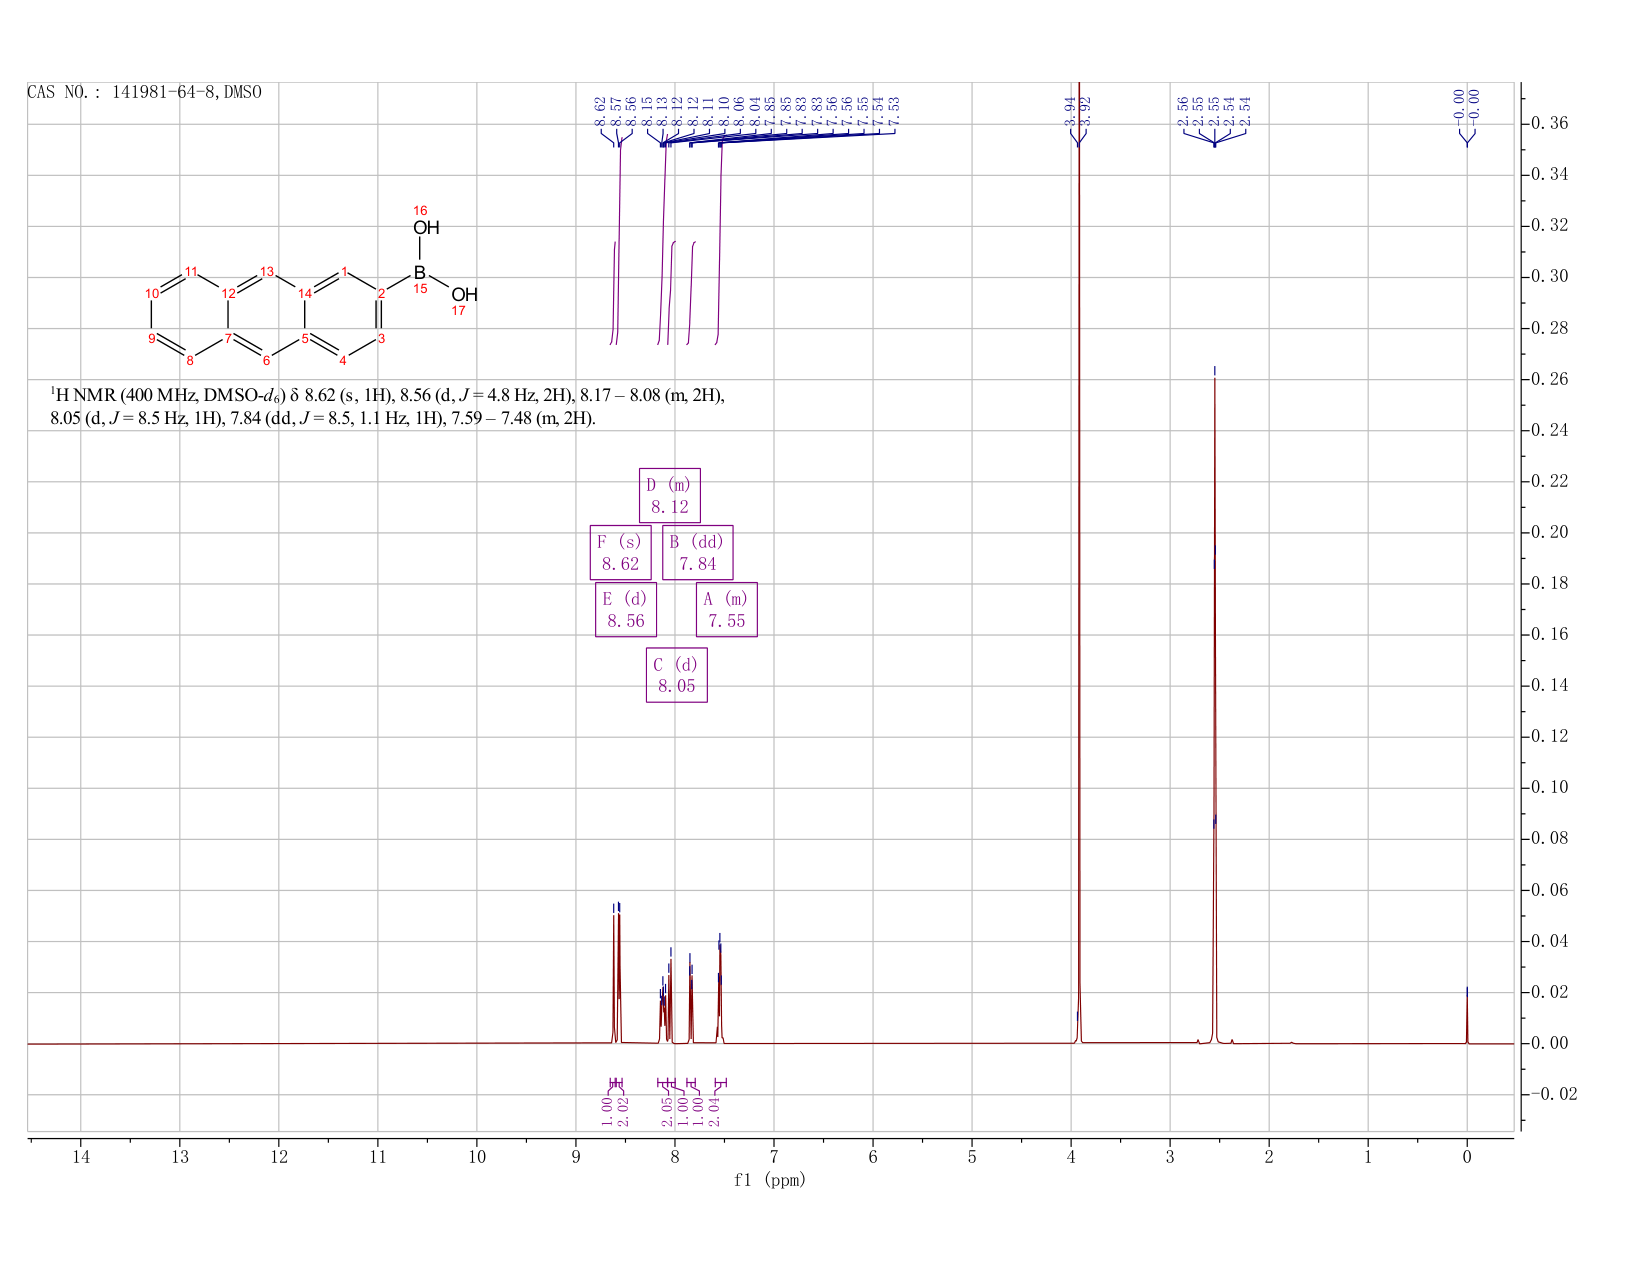Select the CAS NO. 141981-64-8 title text
1650x1275 pixels.
[144, 92]
